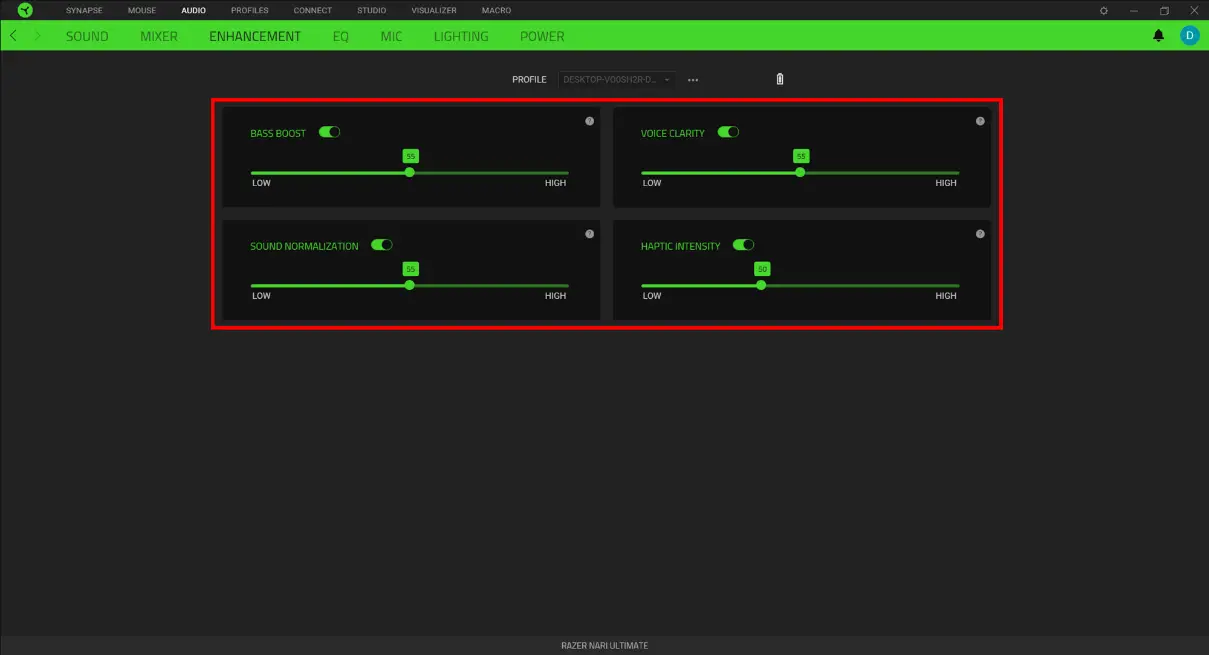
Task: Open the Profile dropdown
Action: [616, 79]
